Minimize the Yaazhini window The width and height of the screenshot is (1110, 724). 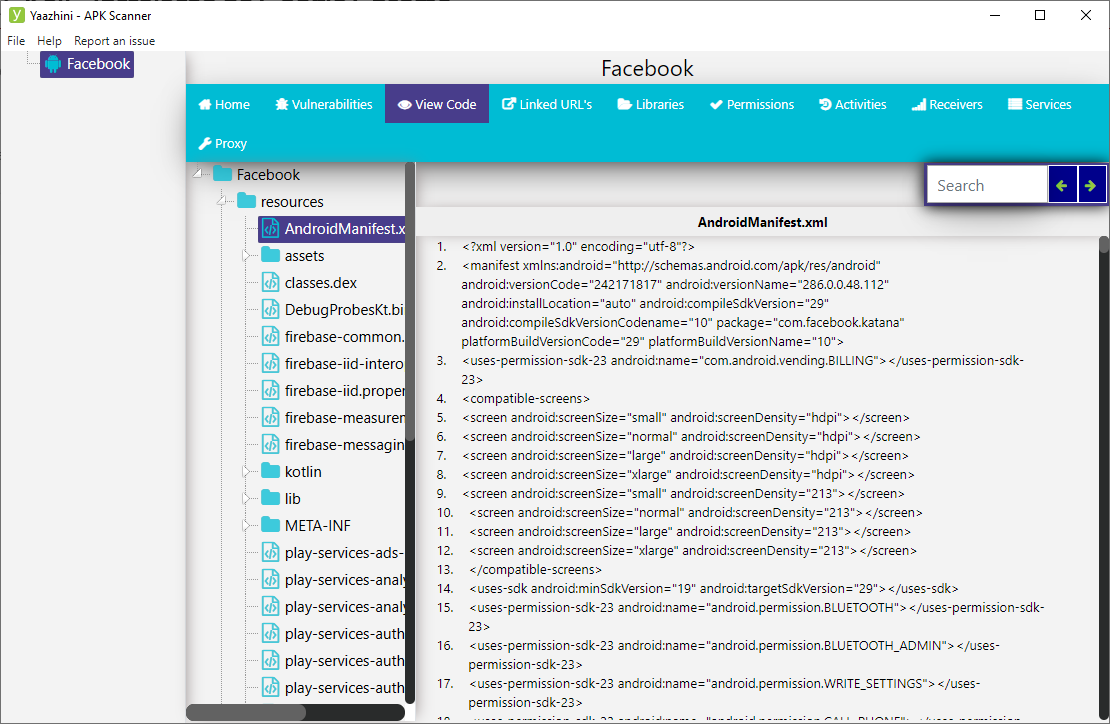(995, 15)
